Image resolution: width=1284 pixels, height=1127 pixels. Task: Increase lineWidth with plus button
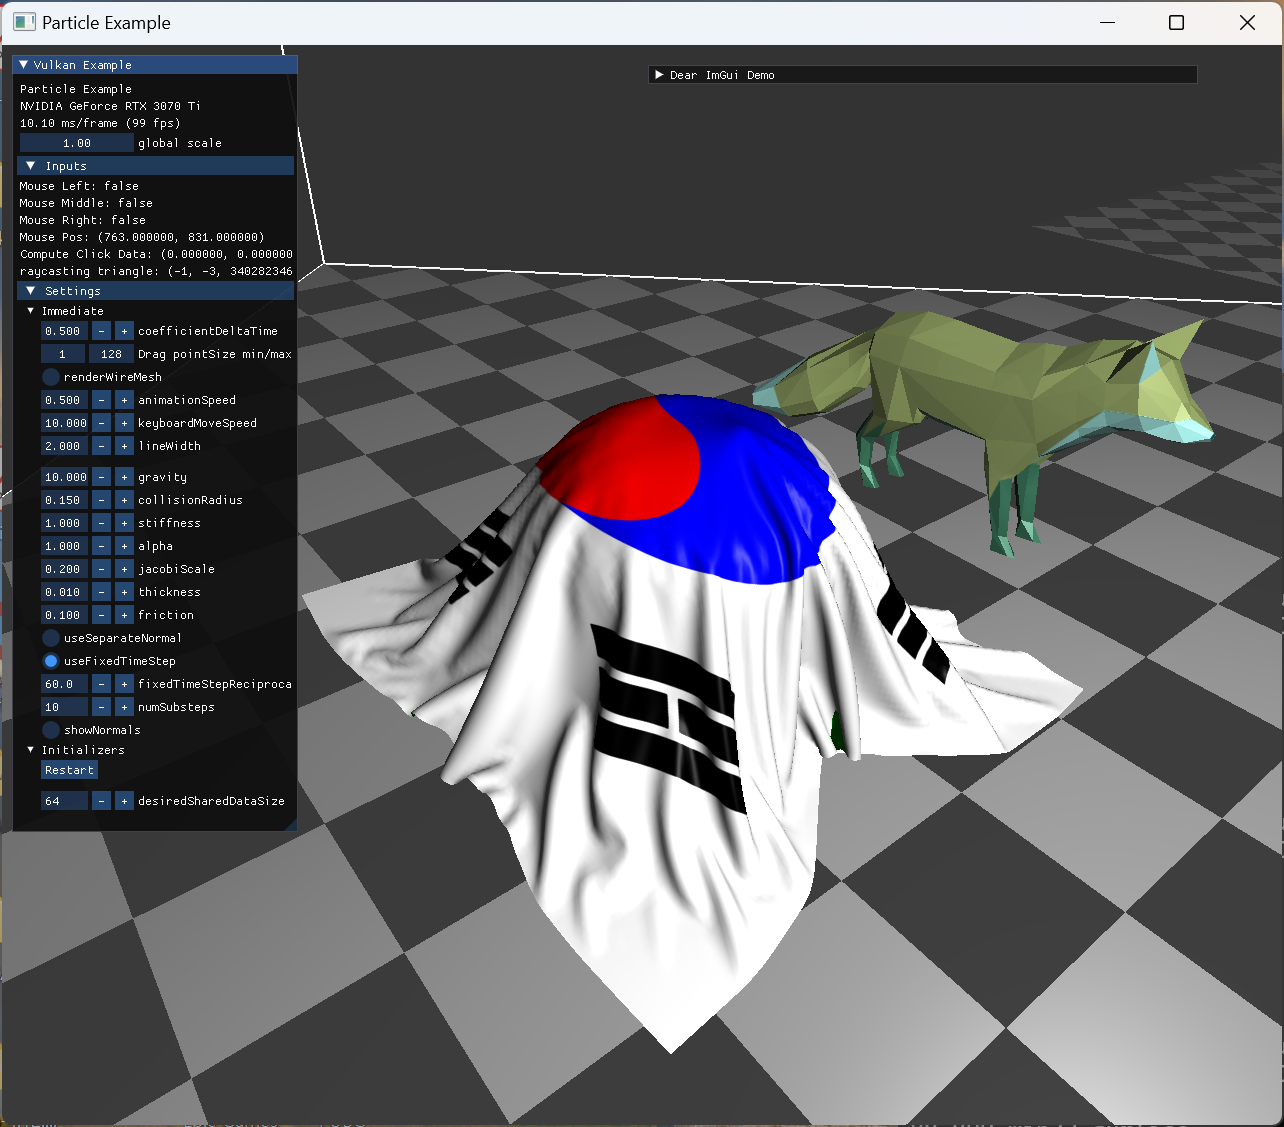(124, 446)
